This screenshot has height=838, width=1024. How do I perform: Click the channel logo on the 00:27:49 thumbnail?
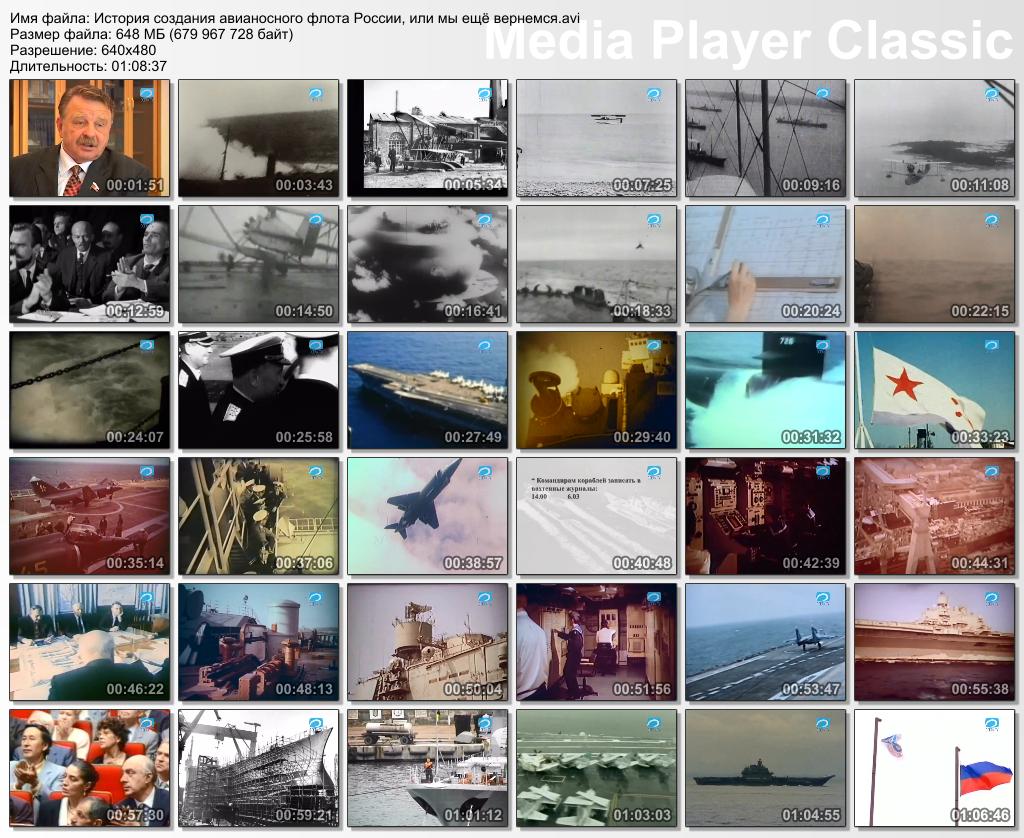[x=485, y=346]
